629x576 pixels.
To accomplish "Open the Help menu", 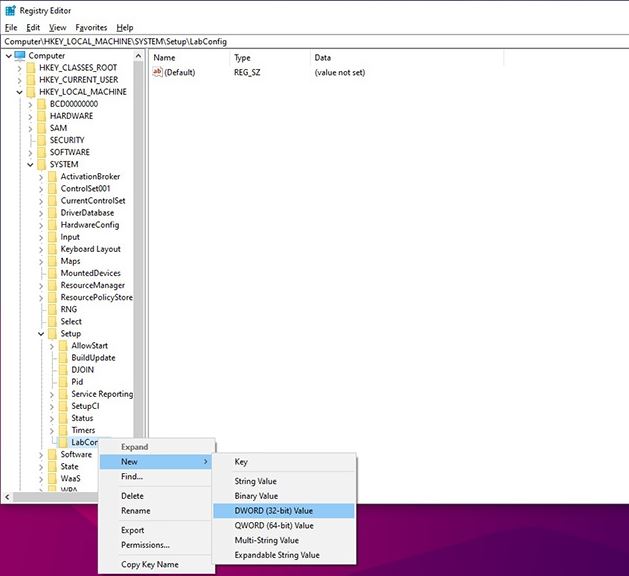I will pos(125,28).
